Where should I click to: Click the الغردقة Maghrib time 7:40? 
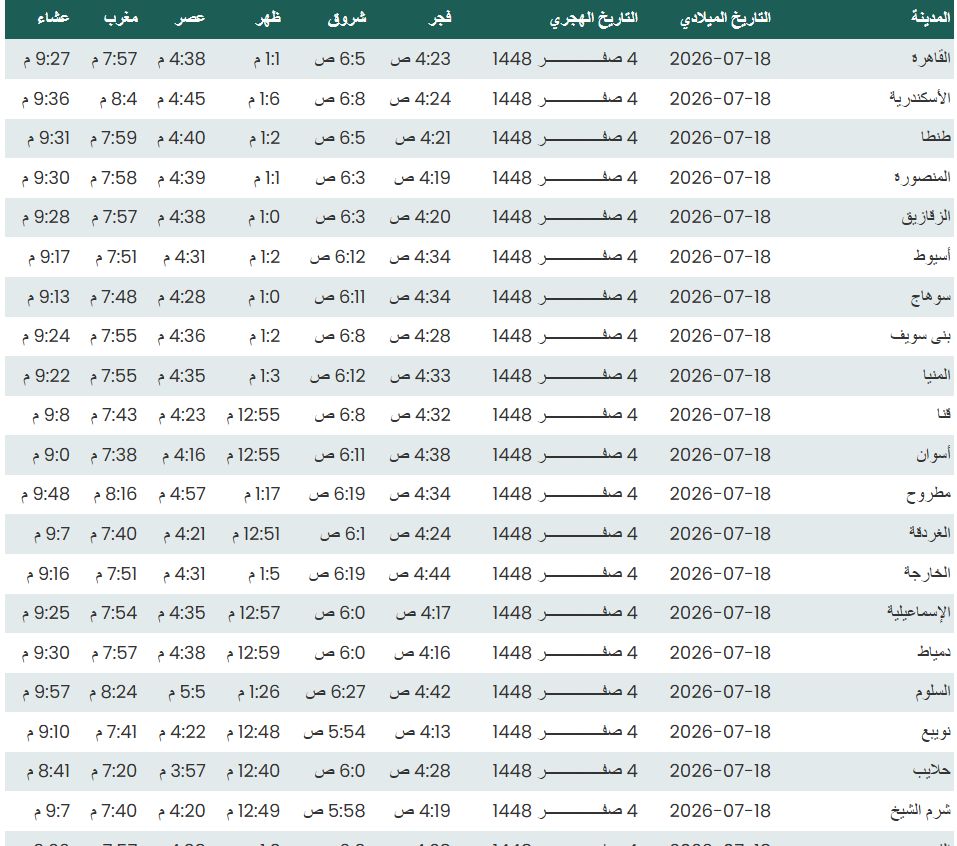(114, 533)
